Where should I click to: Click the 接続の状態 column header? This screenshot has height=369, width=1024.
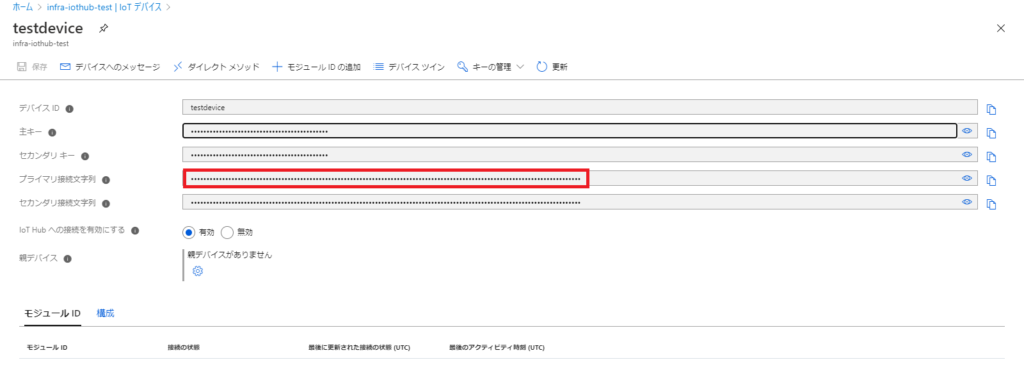tap(184, 347)
